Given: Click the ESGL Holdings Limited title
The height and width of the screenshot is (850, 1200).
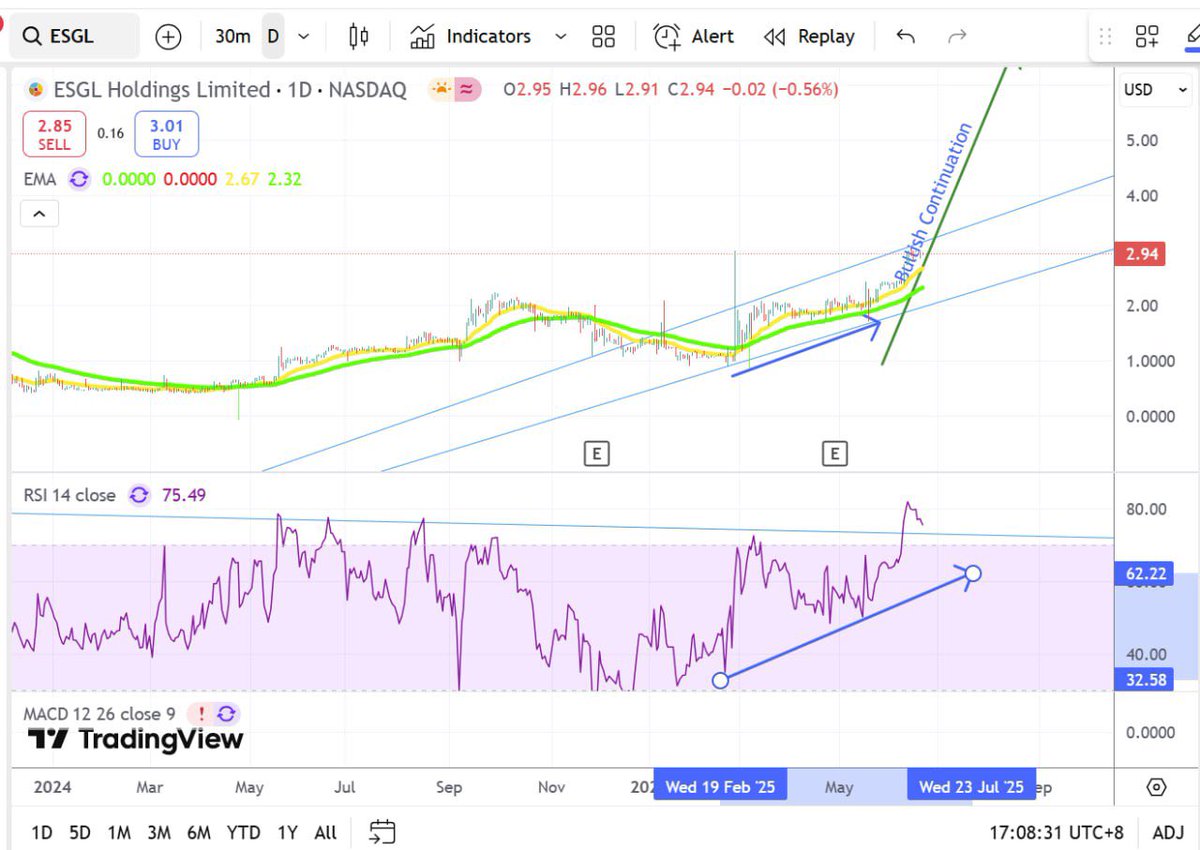Looking at the screenshot, I should point(162,90).
